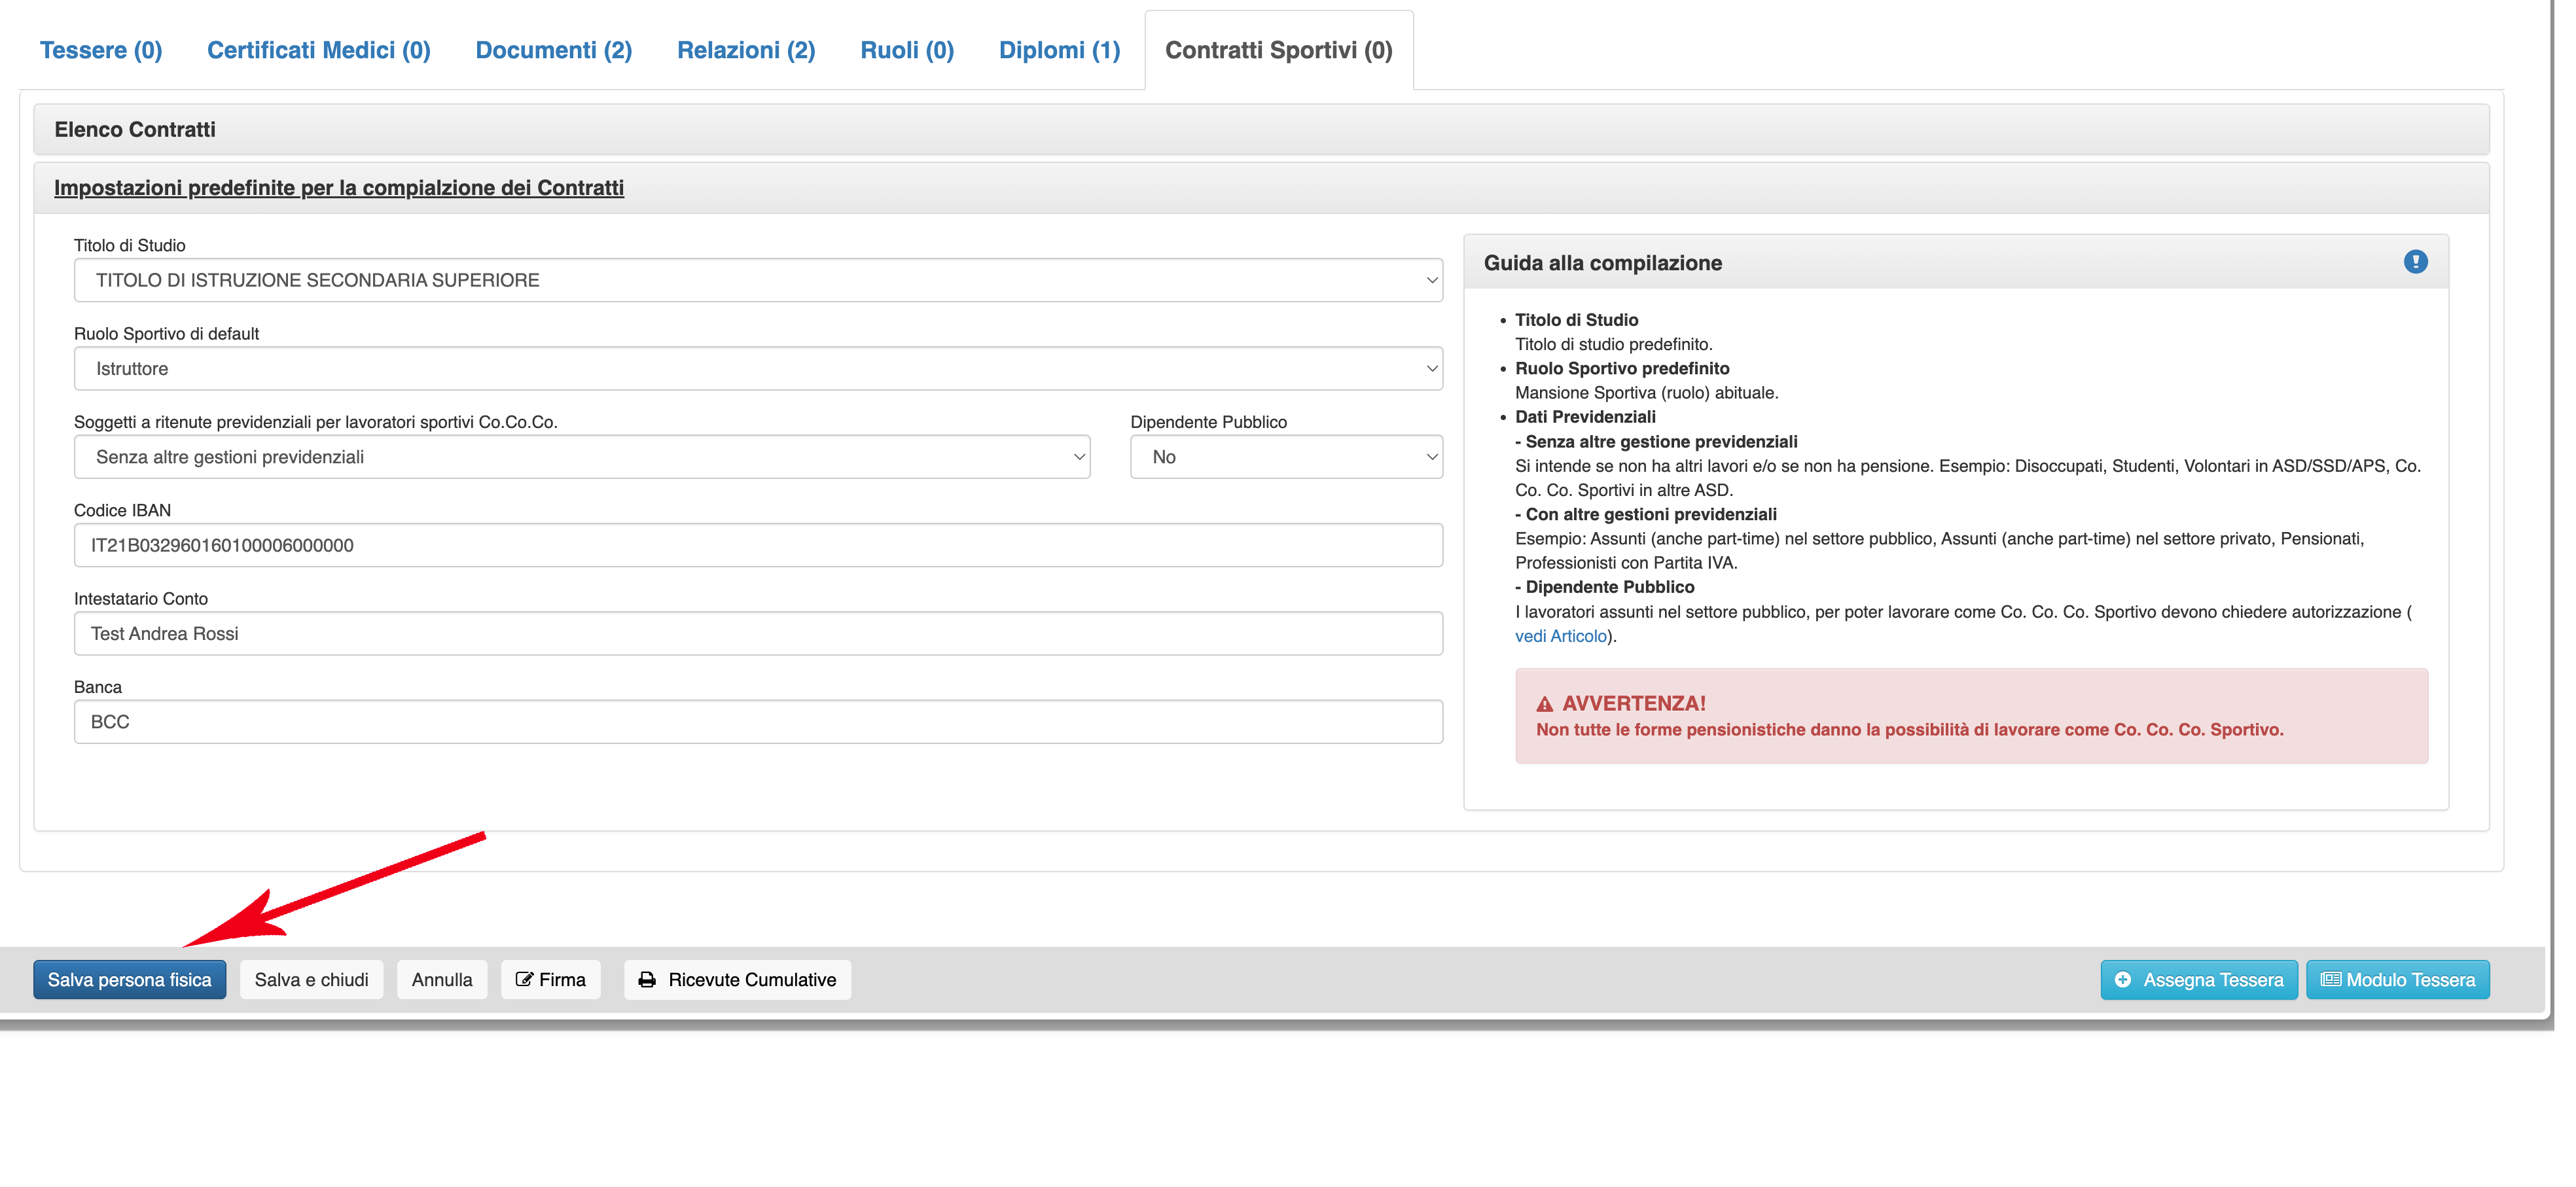Click the Assegna Tessera button with plus icon
Image resolution: width=2576 pixels, height=1187 pixels.
click(x=2198, y=980)
